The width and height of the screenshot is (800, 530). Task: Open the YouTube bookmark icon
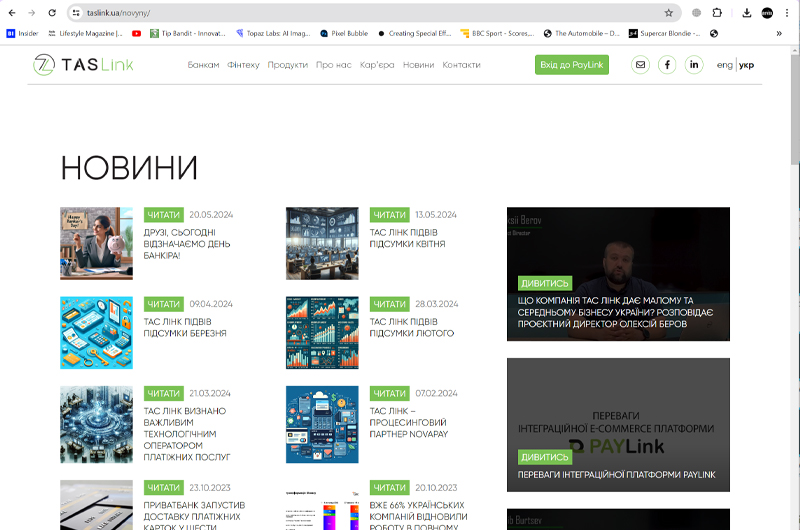[136, 33]
